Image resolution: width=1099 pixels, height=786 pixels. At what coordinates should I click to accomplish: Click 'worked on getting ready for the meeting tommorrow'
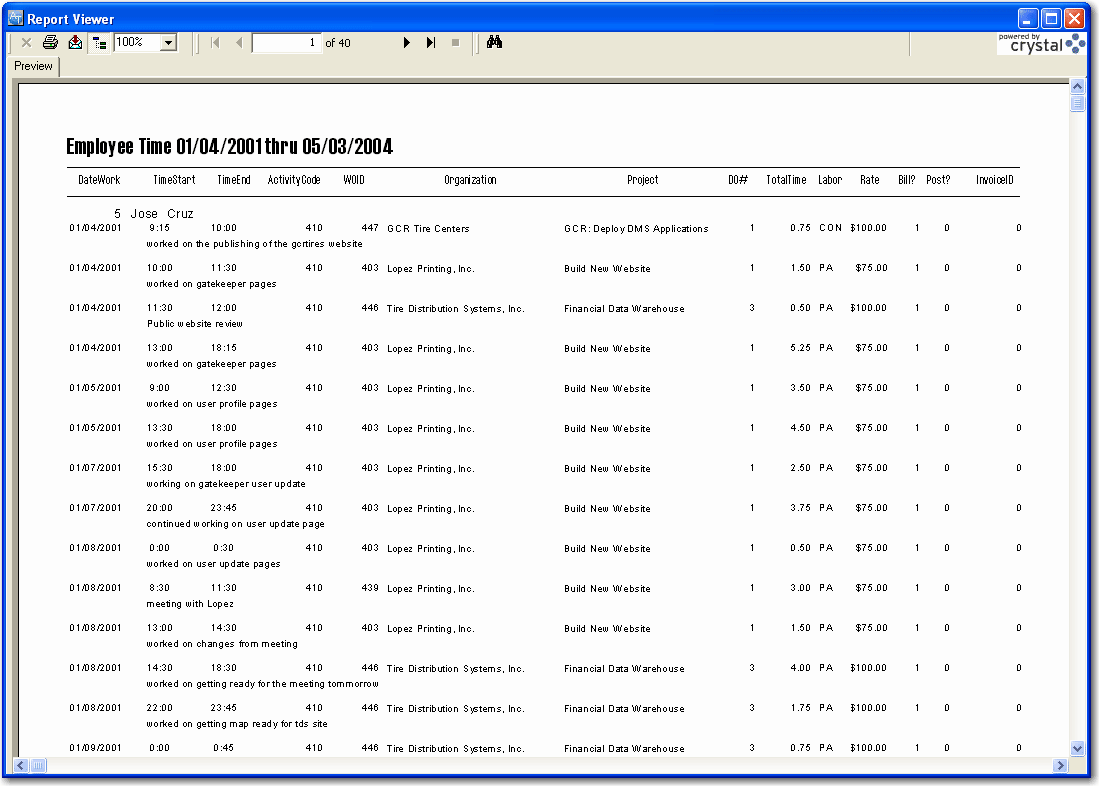coord(262,684)
